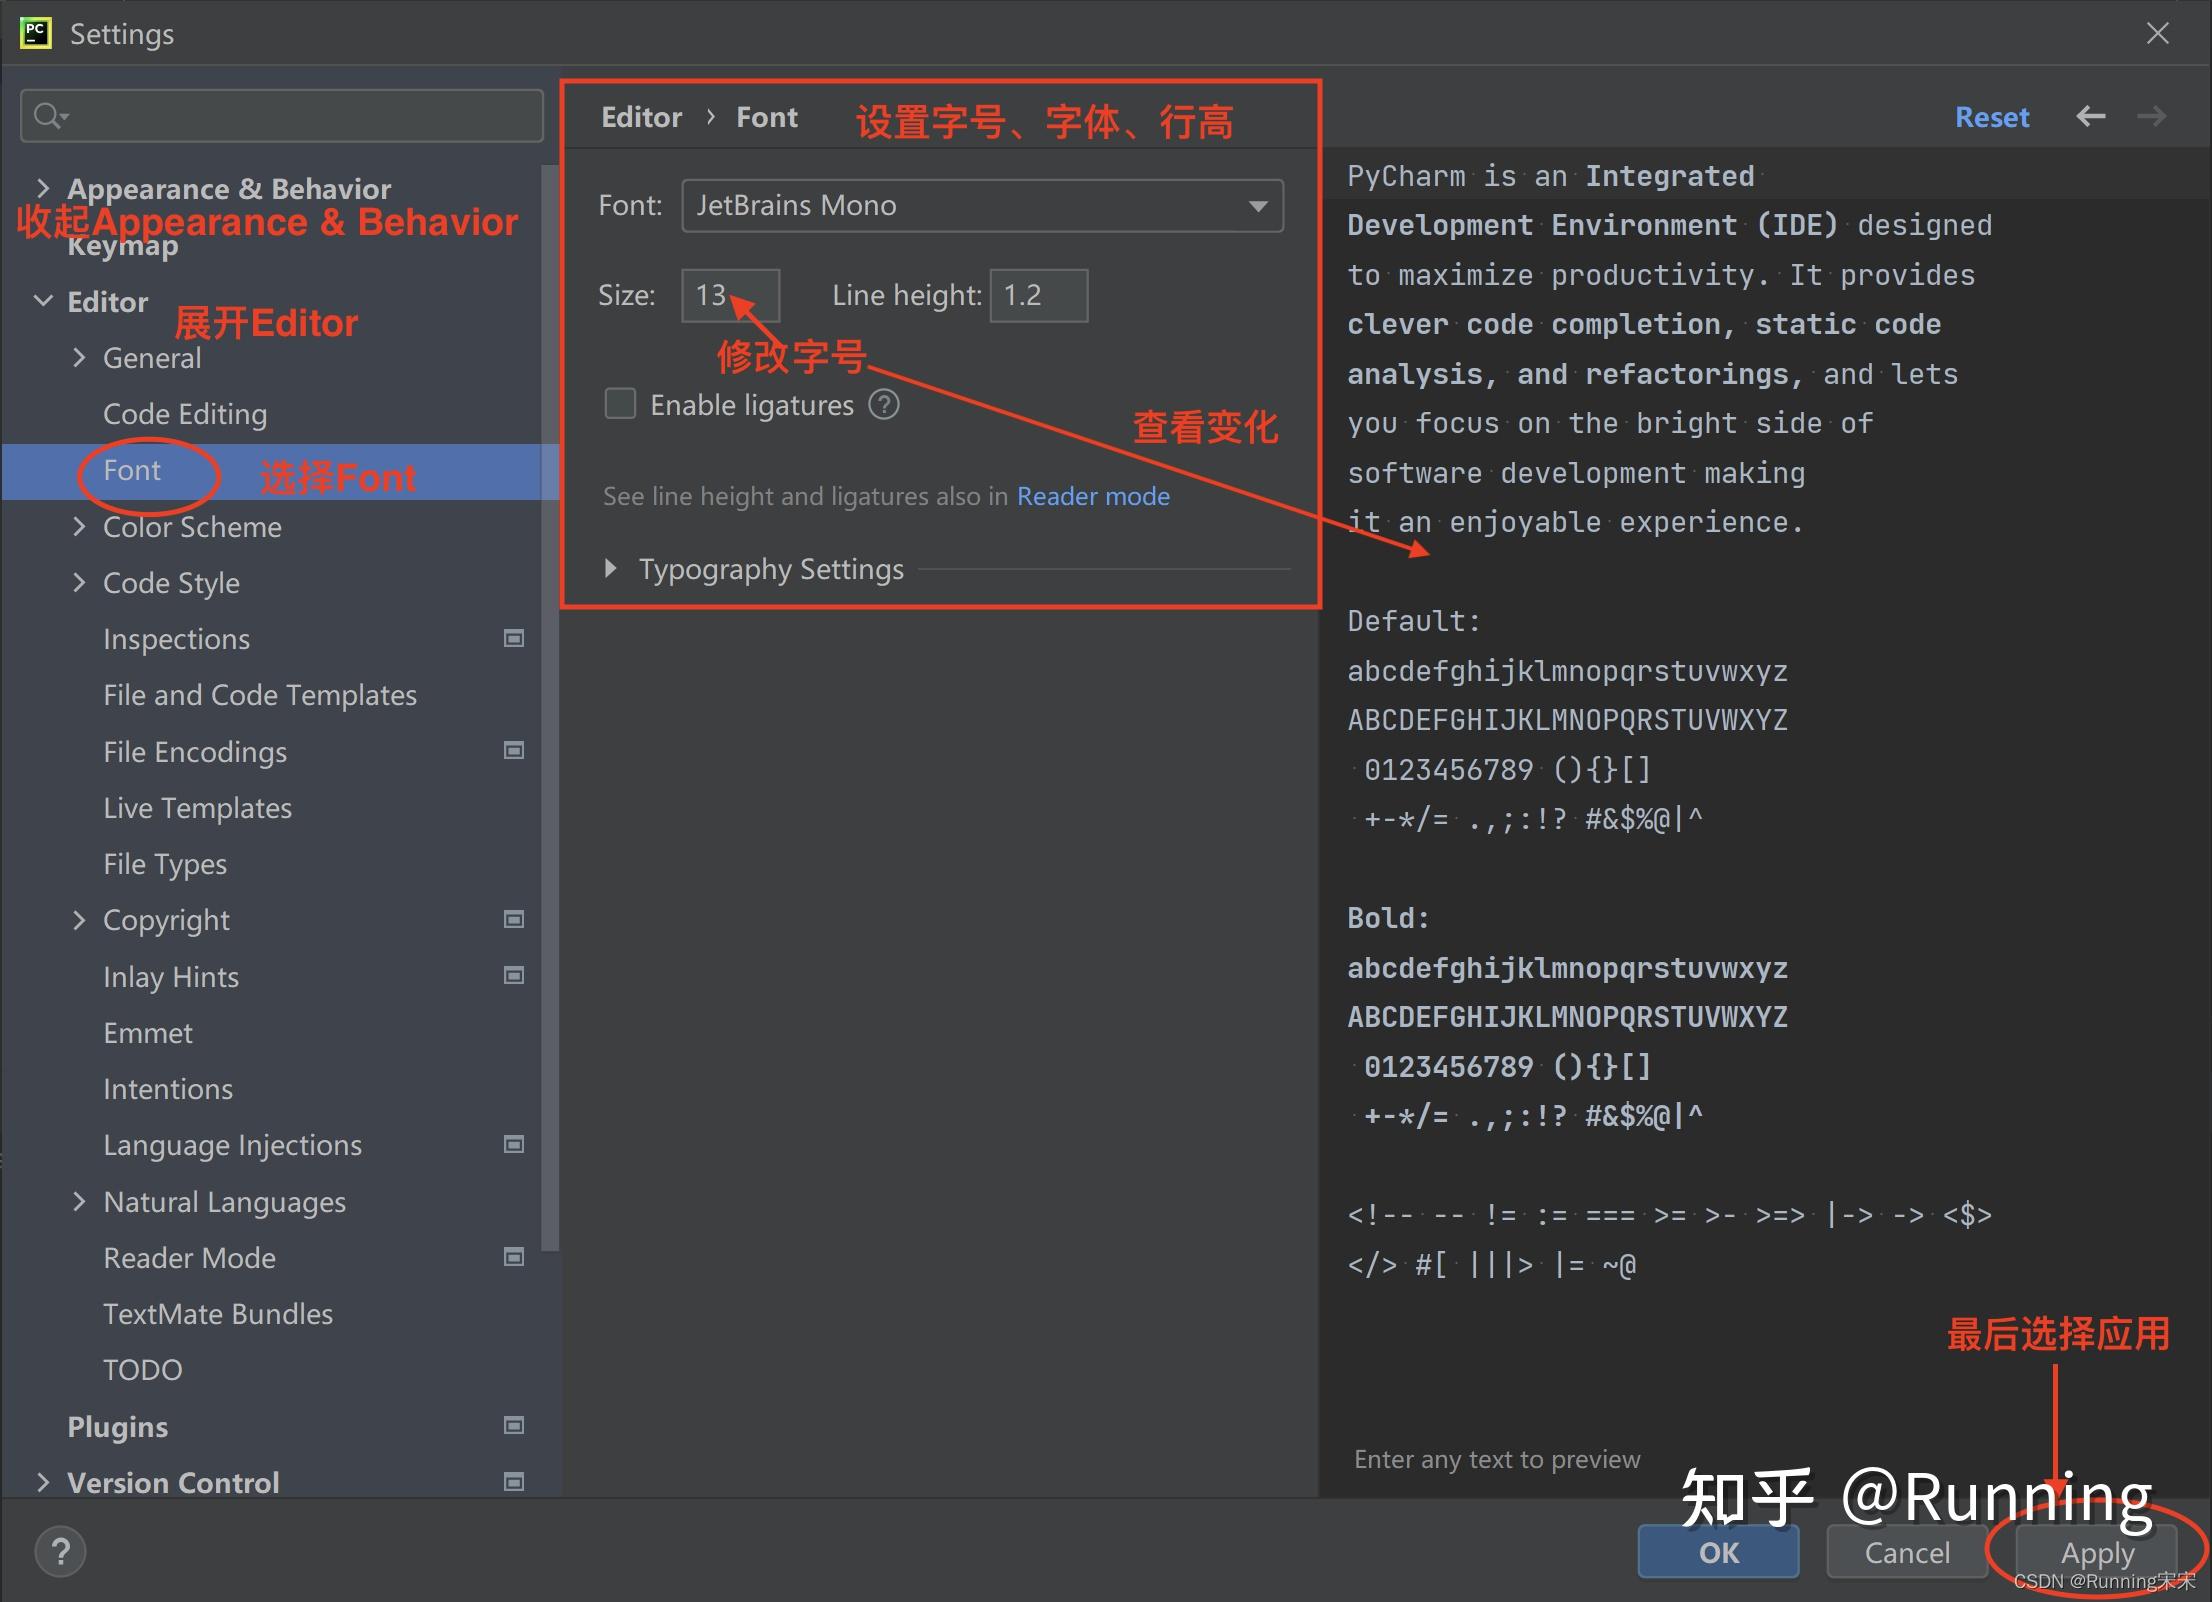Screen dimensions: 2212x1602
Task: Open Reader mode via the blue link
Action: [1093, 495]
